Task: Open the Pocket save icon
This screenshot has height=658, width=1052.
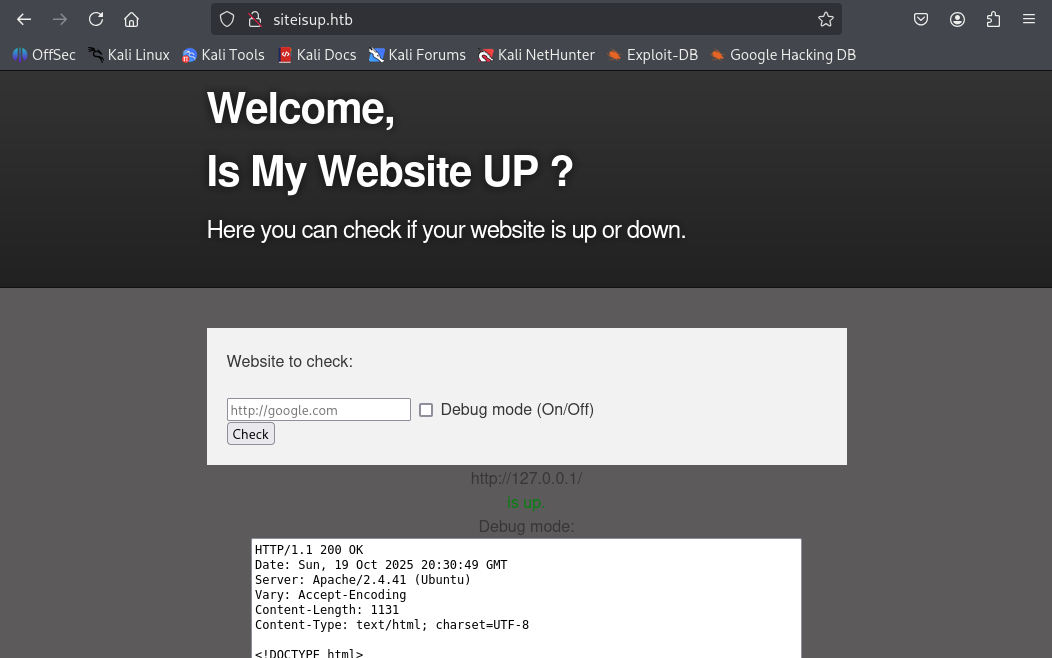Action: tap(921, 19)
